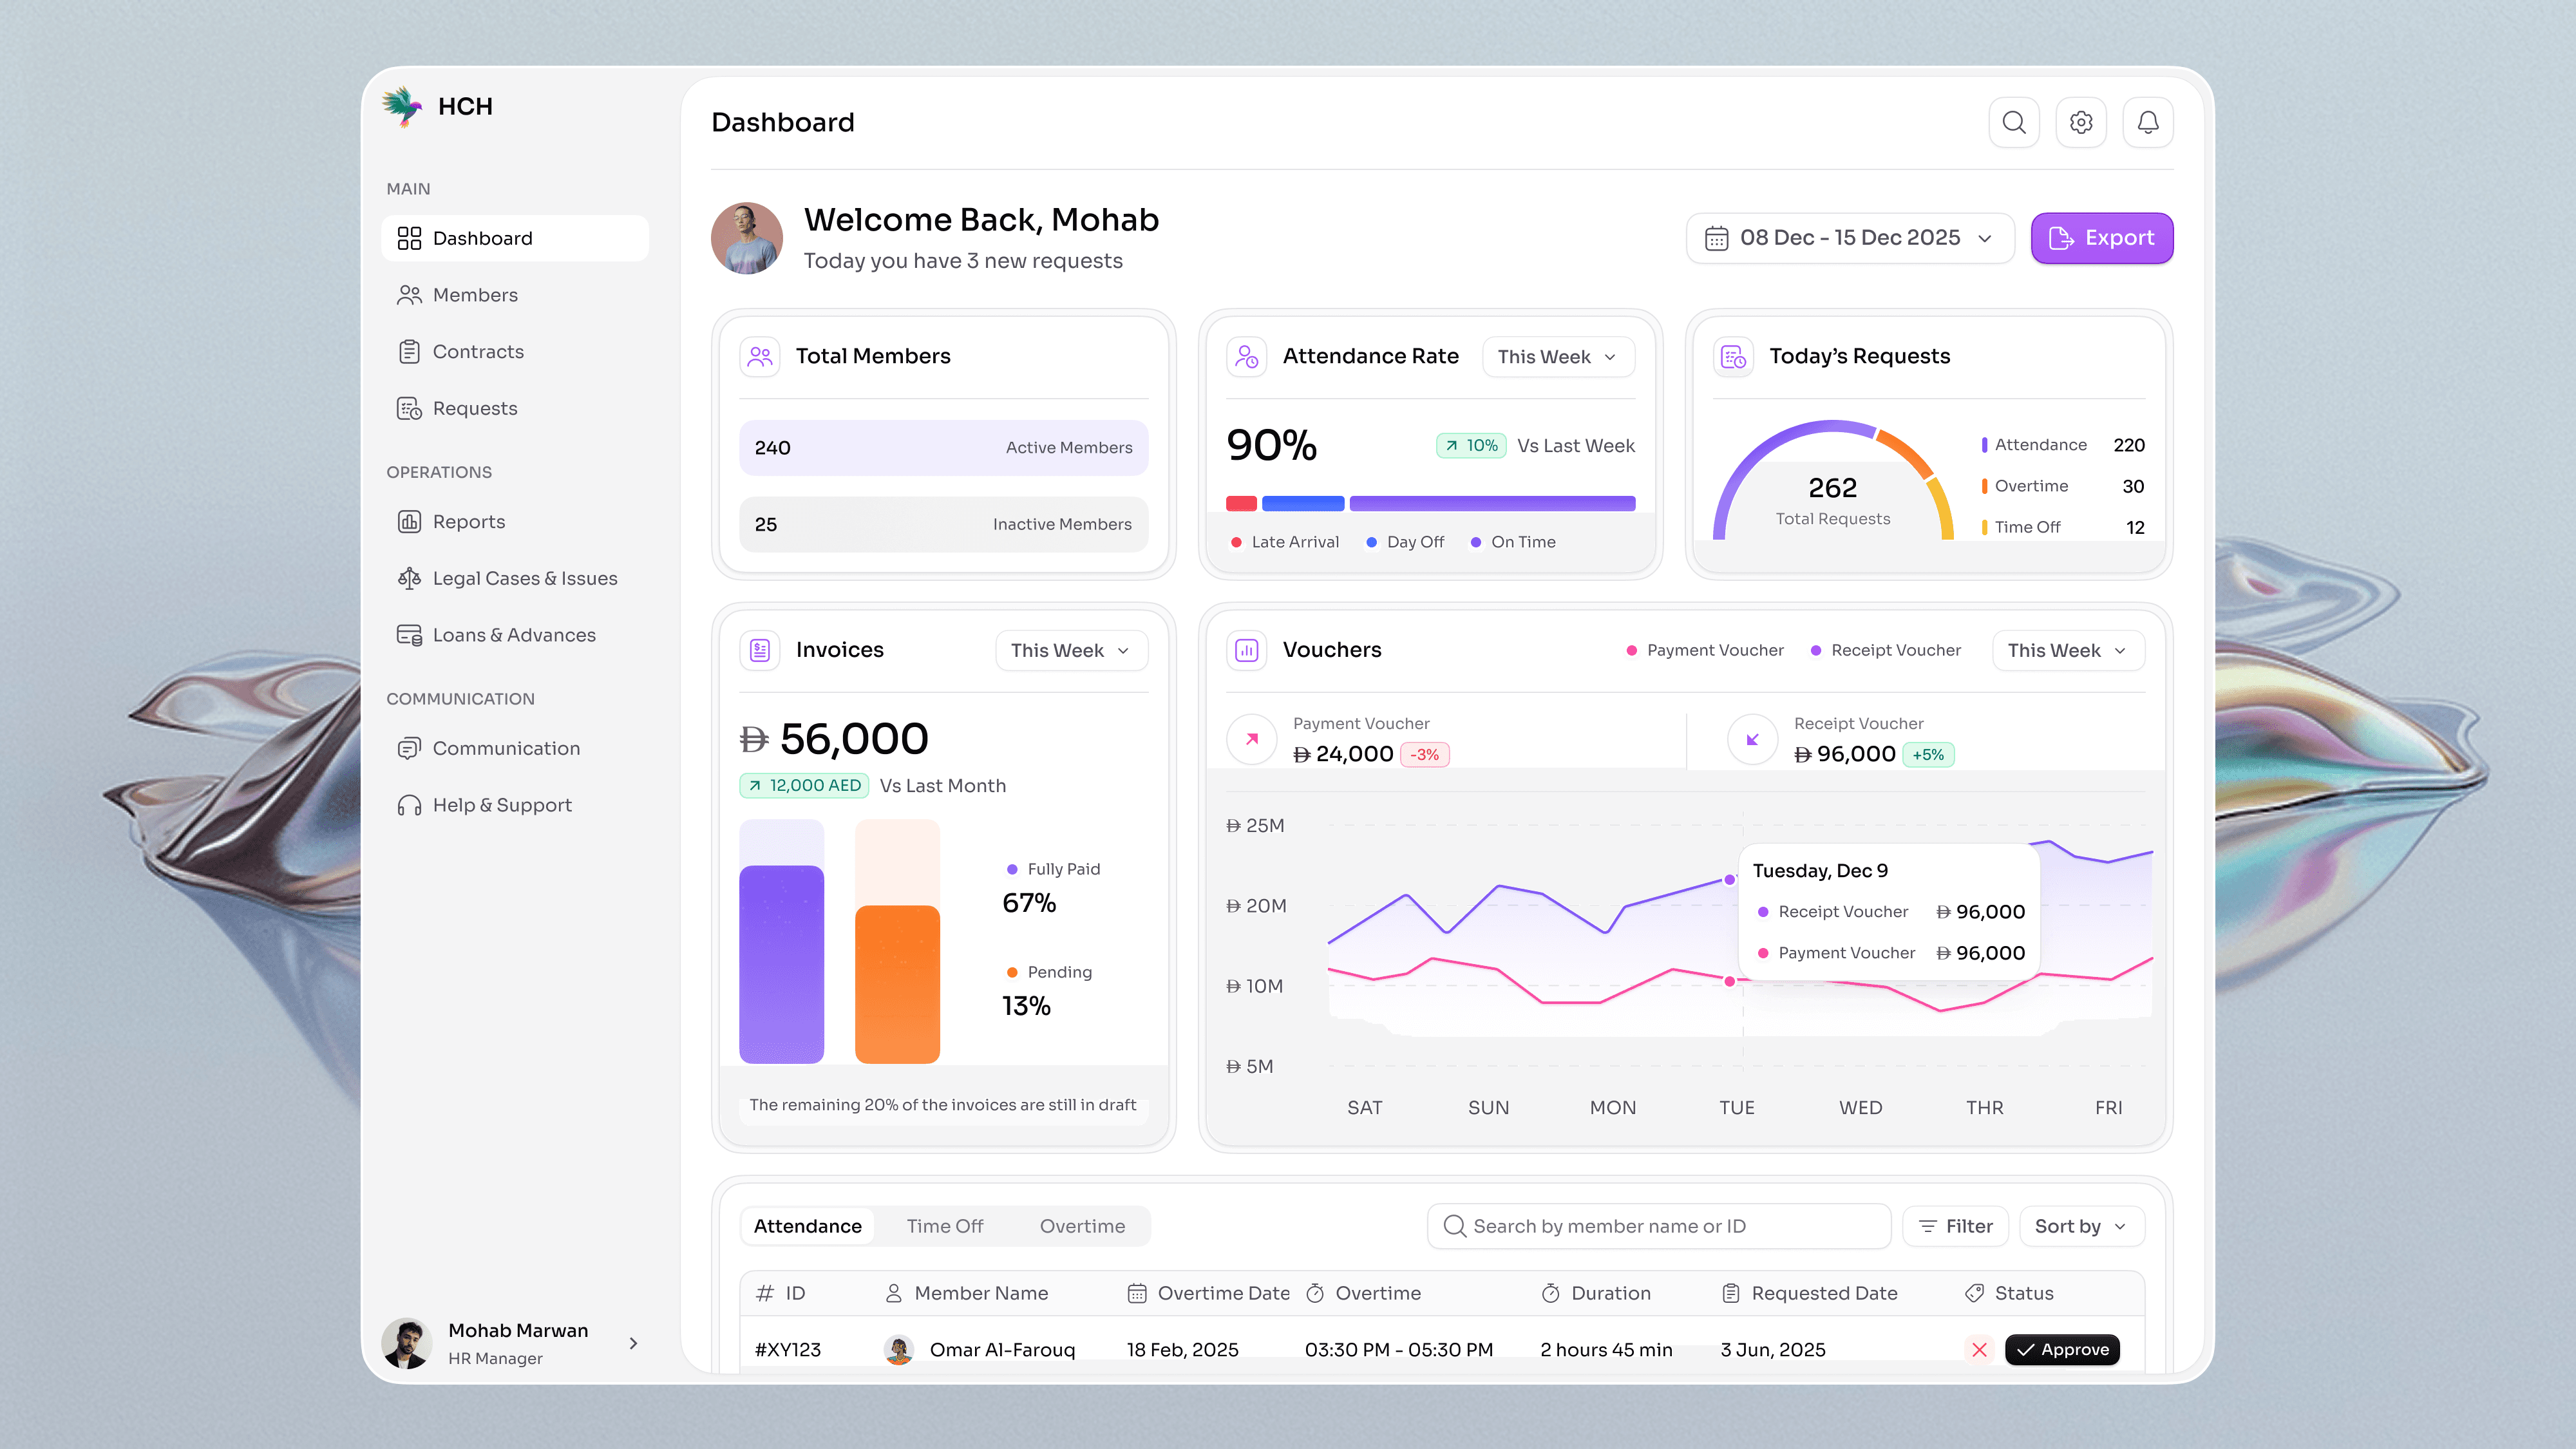
Task: Click the 25 Inactive Members row
Action: click(943, 524)
